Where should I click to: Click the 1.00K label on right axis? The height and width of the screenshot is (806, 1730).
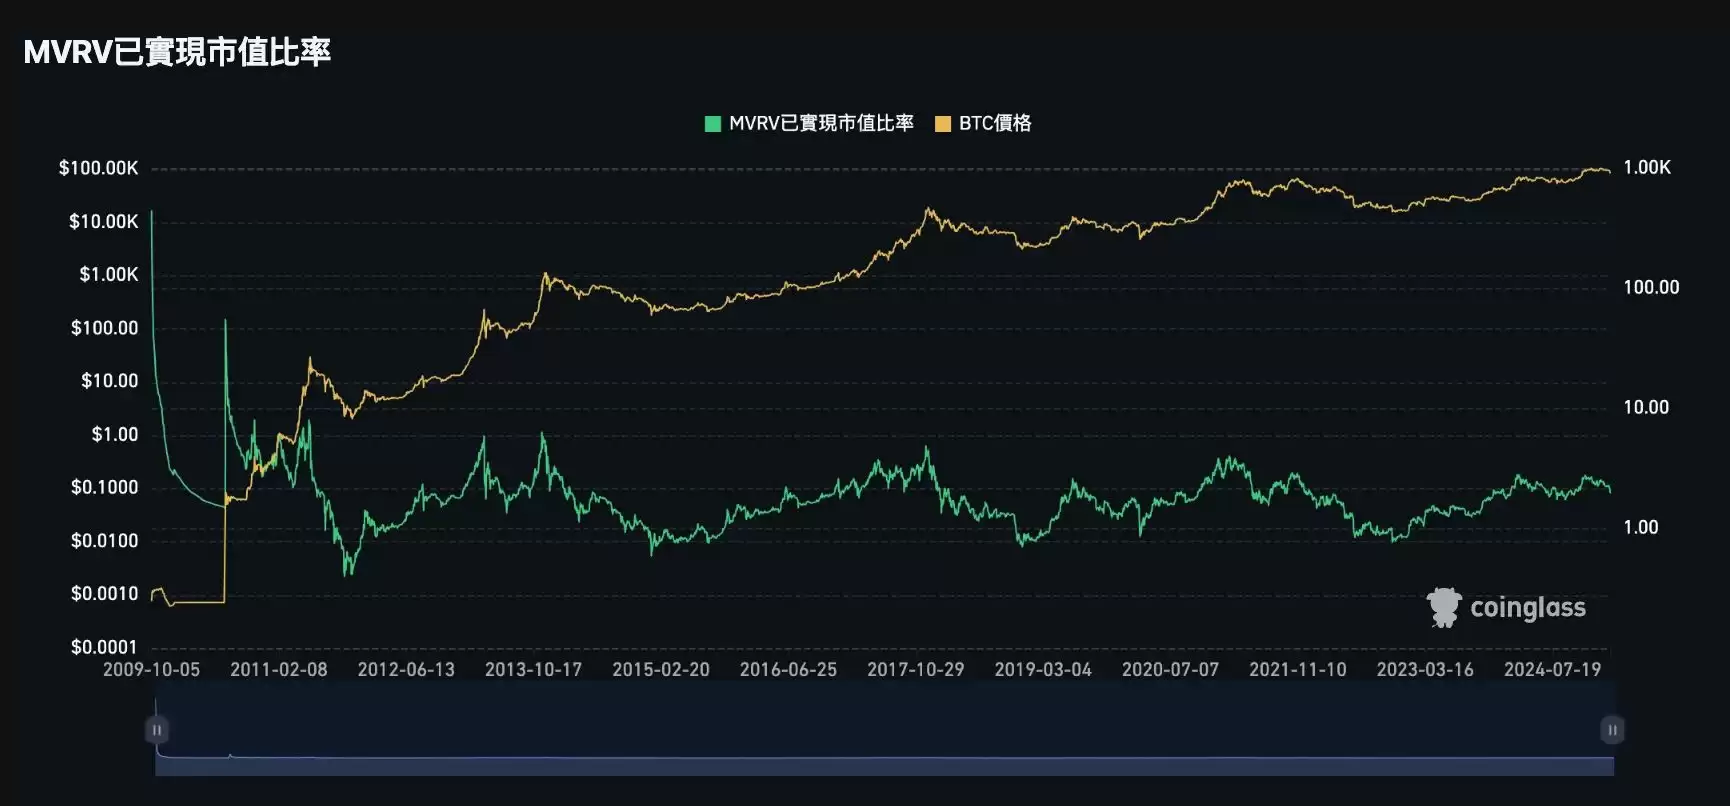(1646, 167)
